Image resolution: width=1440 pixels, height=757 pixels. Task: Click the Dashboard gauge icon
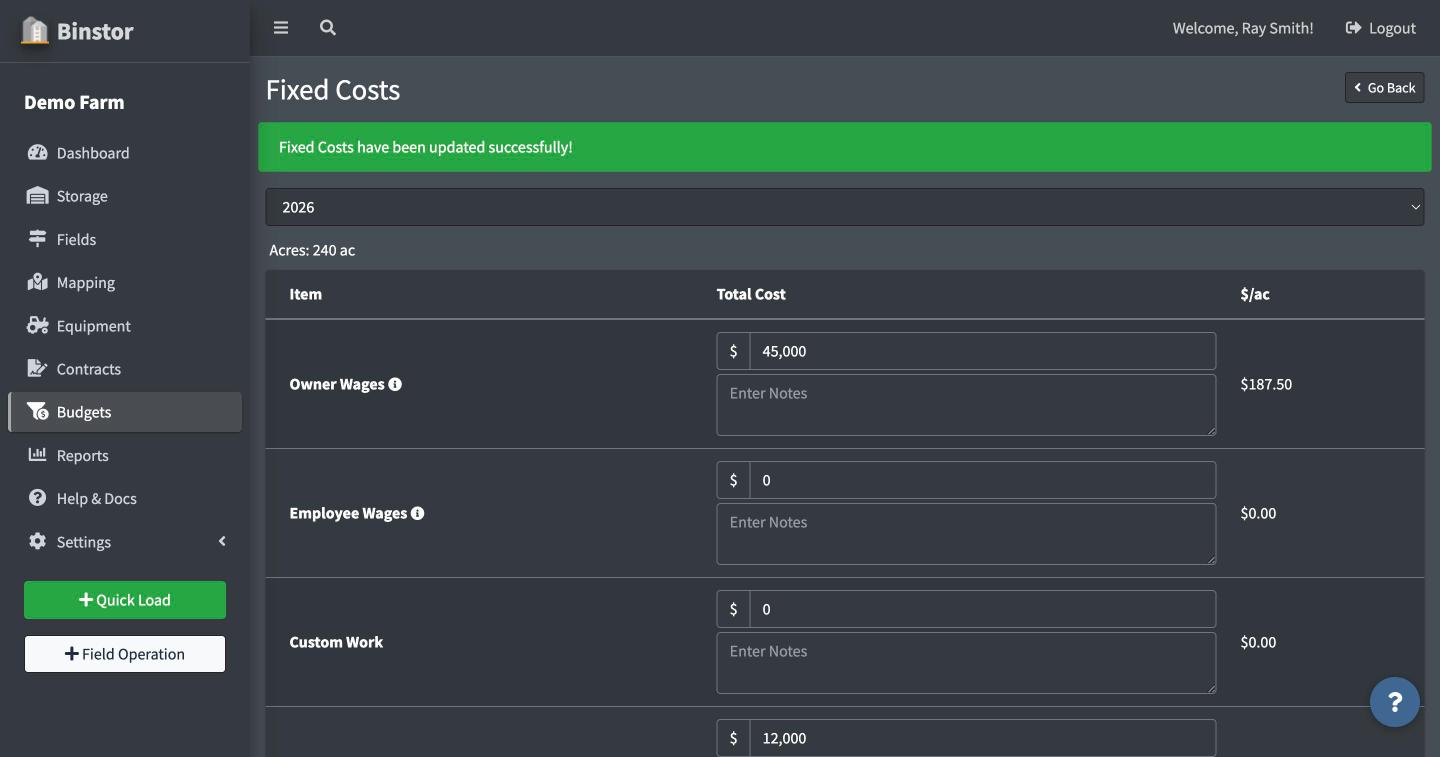(38, 153)
